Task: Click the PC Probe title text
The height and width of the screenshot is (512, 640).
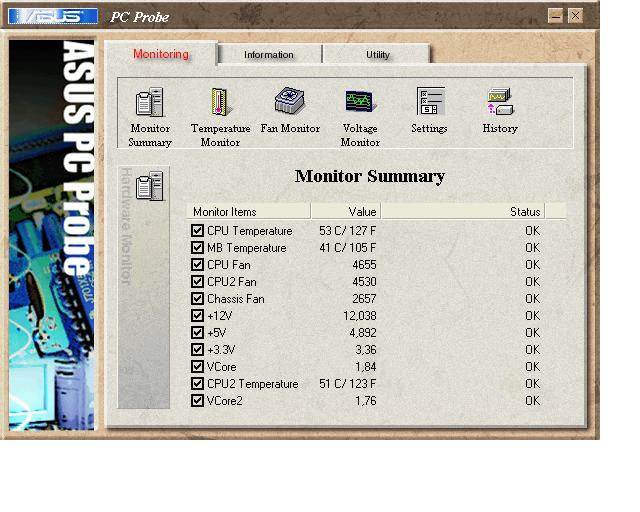Action: coord(140,17)
